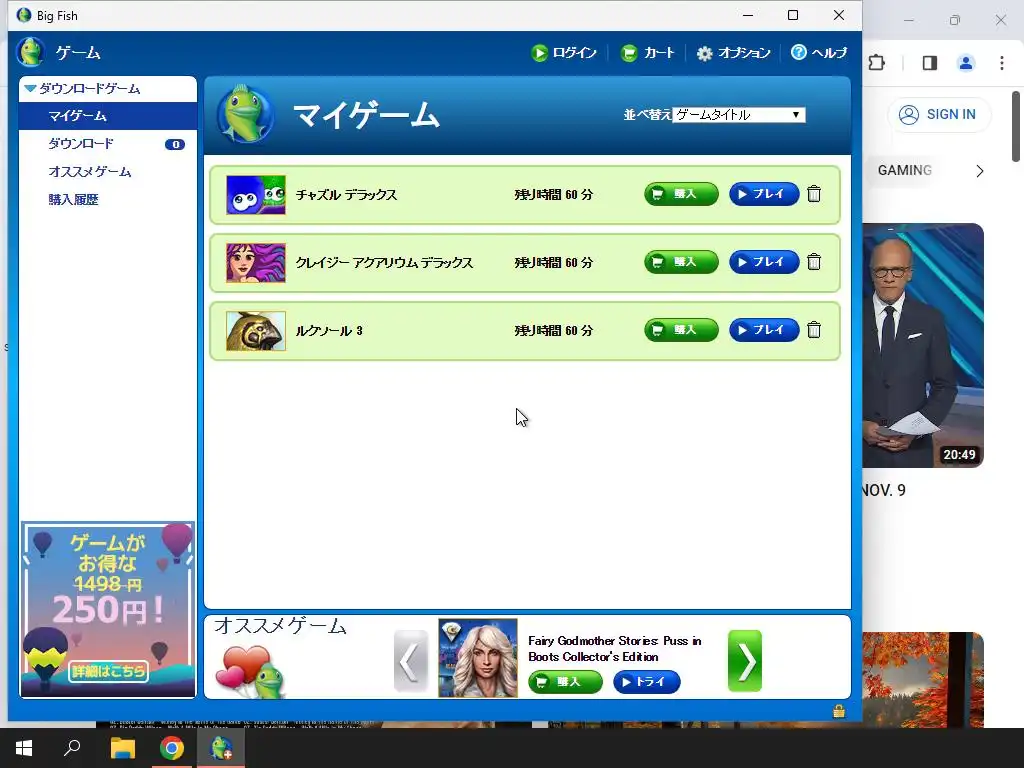Delete チャズル デラックス with trash icon
The height and width of the screenshot is (768, 1024).
point(814,194)
